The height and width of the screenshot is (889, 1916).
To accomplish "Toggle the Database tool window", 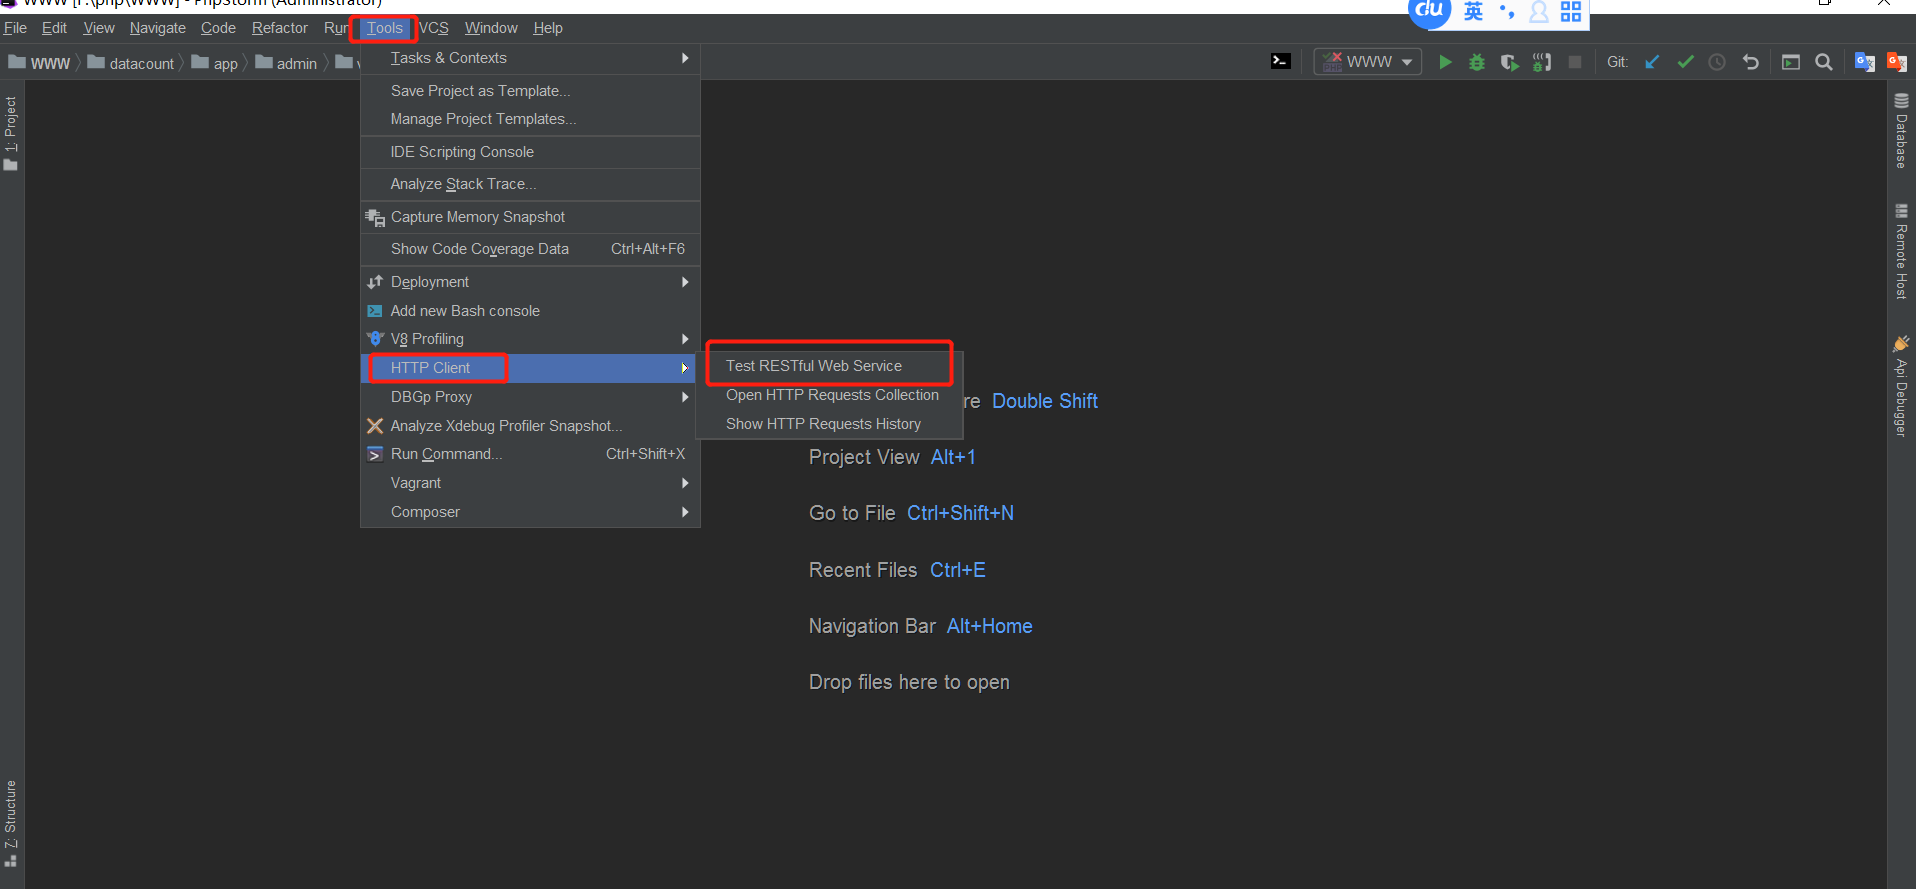I will click(1901, 131).
